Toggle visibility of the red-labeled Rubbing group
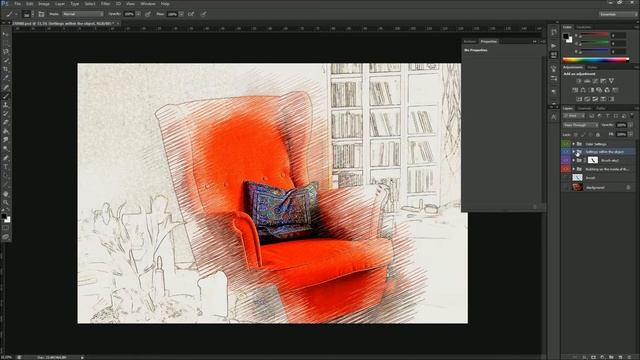This screenshot has width=640, height=360. click(x=566, y=169)
